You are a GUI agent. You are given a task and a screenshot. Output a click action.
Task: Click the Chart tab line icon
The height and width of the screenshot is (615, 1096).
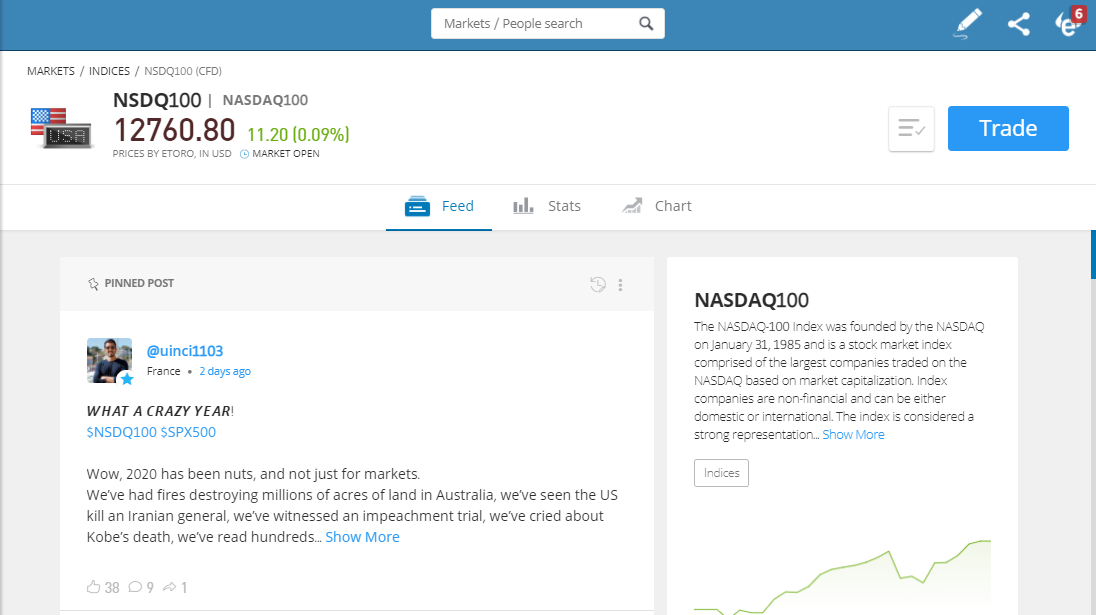tap(632, 205)
